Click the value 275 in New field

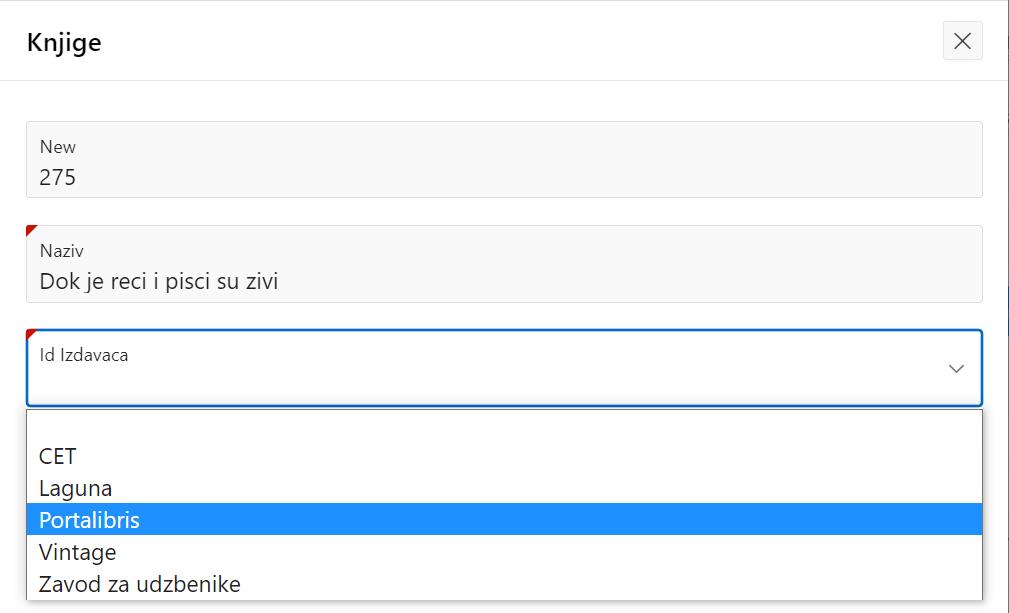[x=58, y=178]
